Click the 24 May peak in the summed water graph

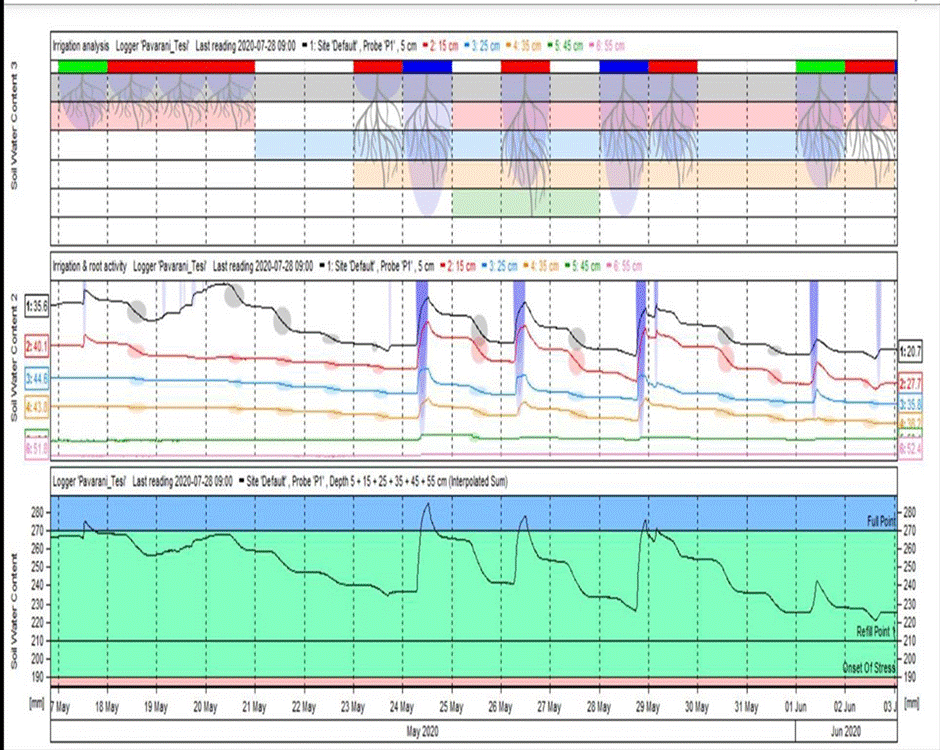coord(427,505)
